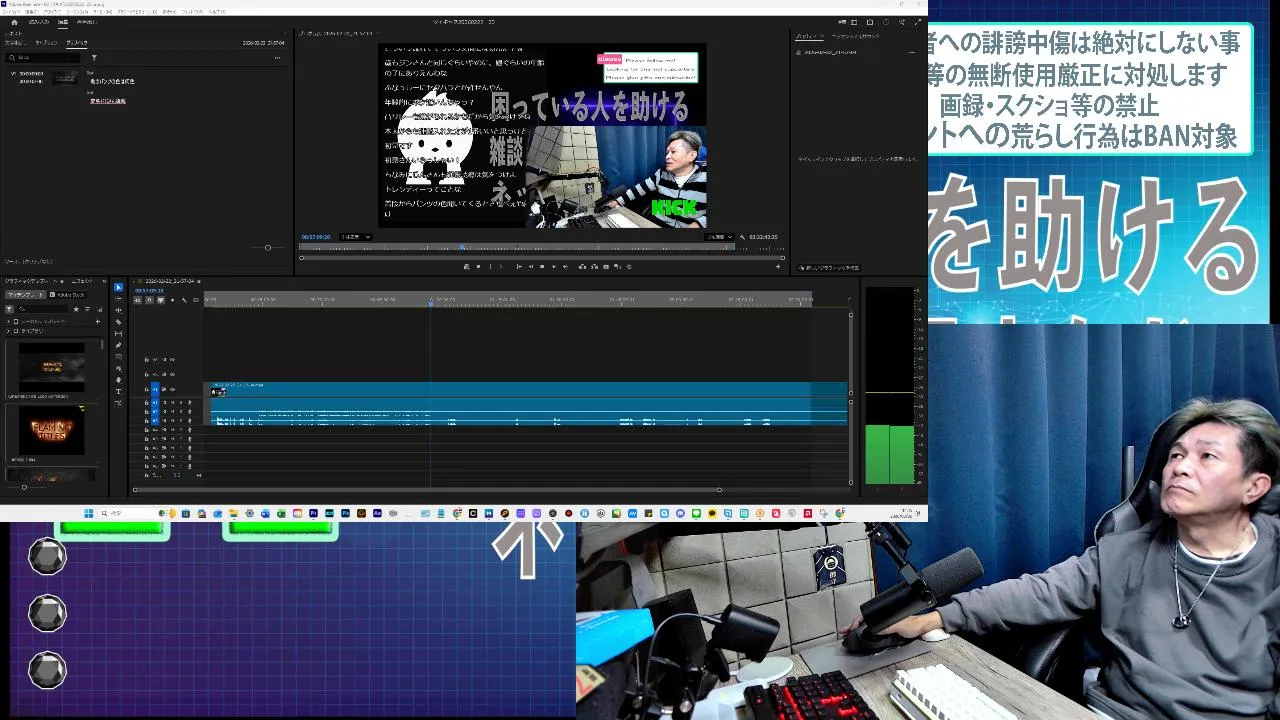Hide track V2 using its eye icon
Image resolution: width=1280 pixels, height=720 pixels.
[172, 374]
